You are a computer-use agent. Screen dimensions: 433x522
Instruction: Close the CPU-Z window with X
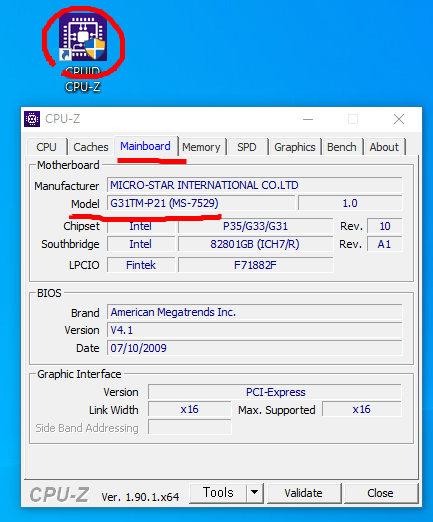point(399,119)
